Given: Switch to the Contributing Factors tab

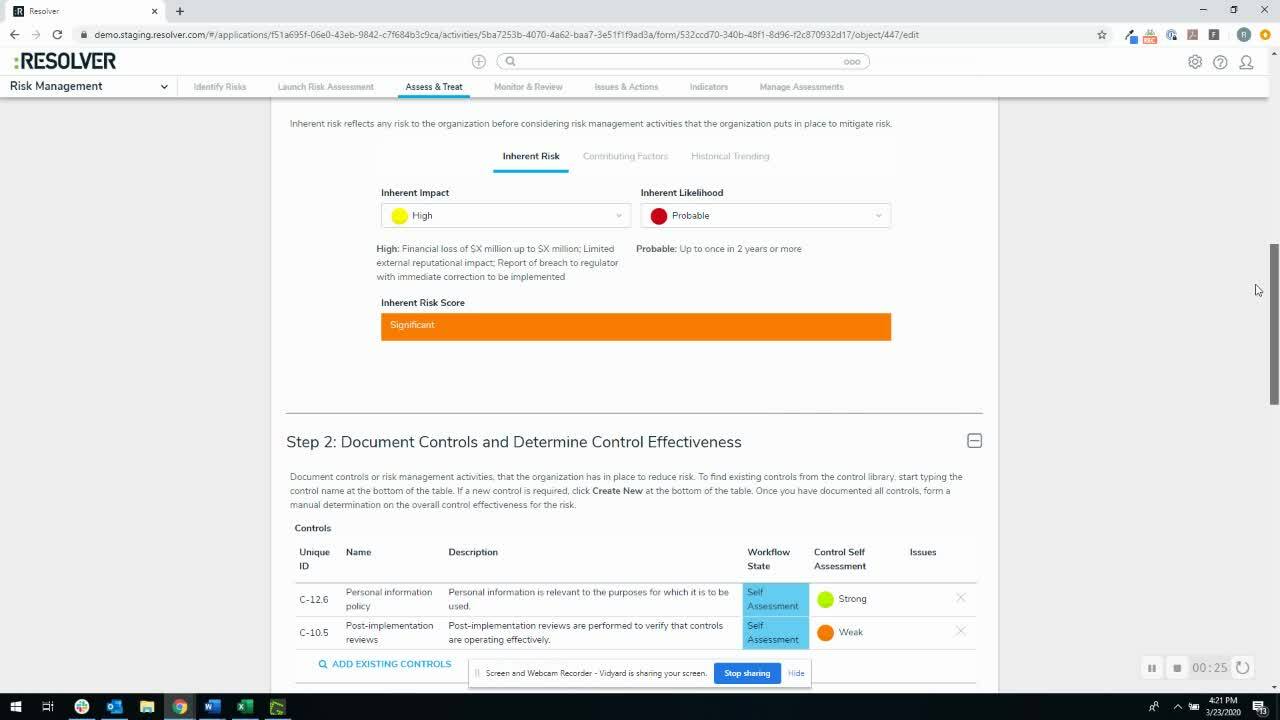Looking at the screenshot, I should pos(625,156).
